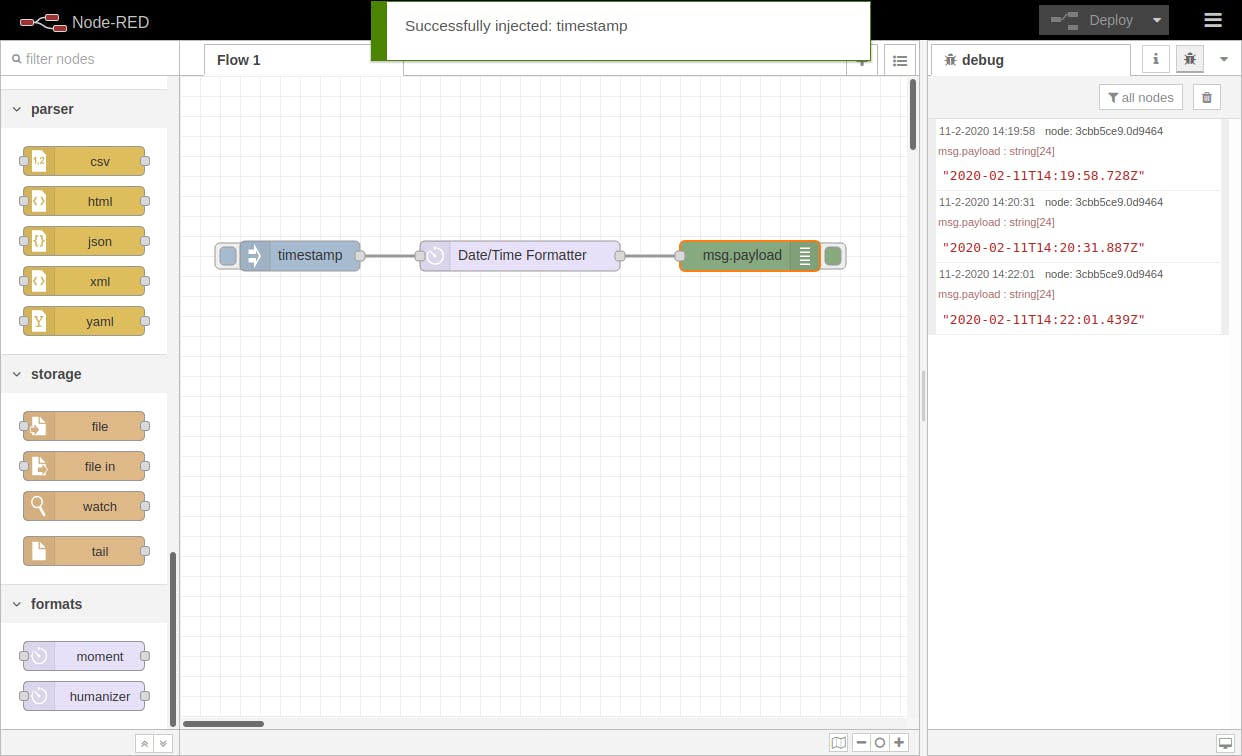Select the file in storage node

[x=84, y=466]
